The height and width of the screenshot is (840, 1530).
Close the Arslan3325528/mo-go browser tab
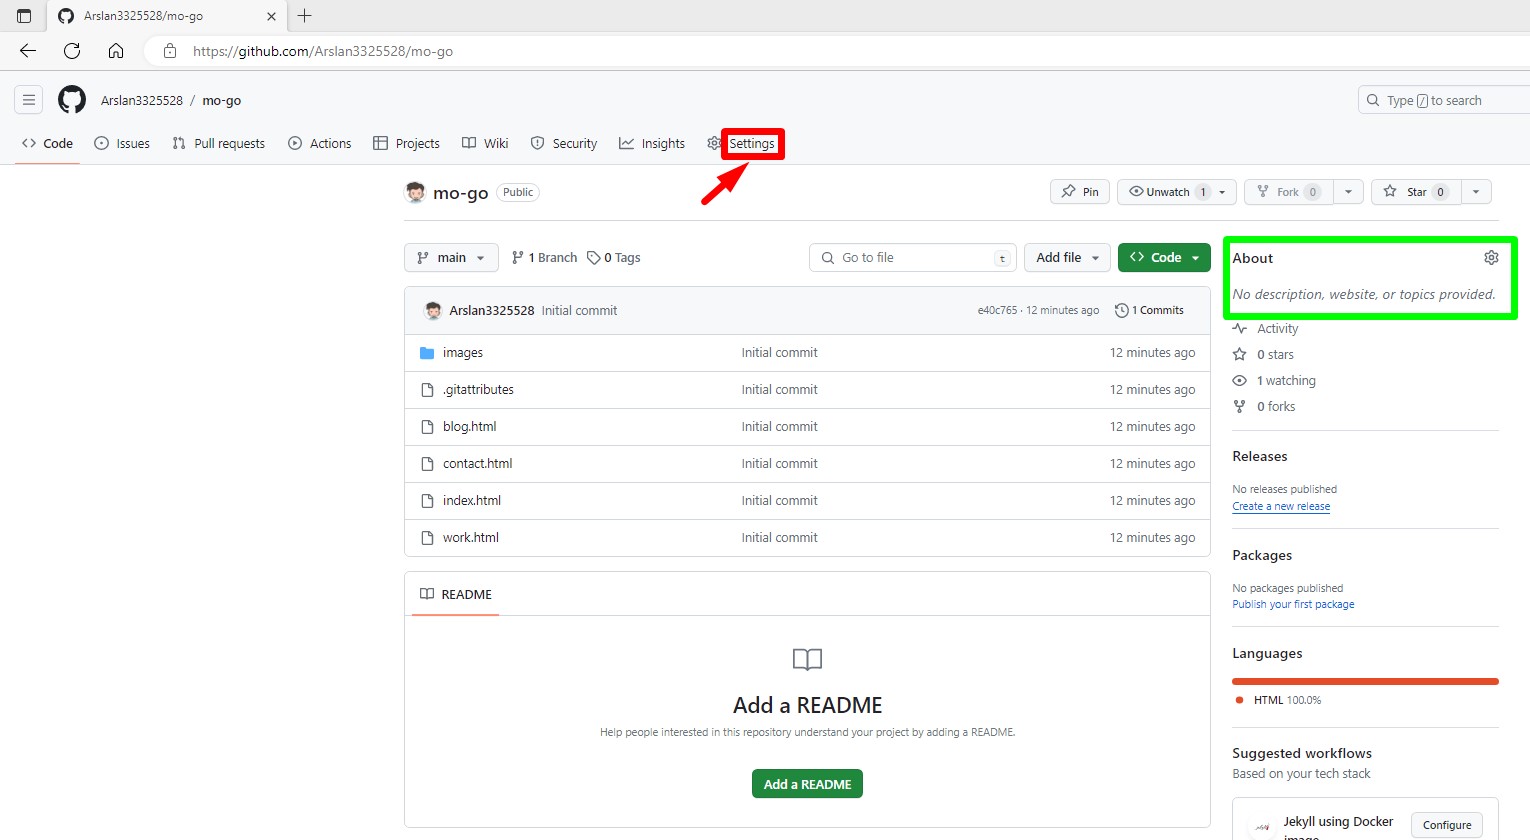pos(271,16)
